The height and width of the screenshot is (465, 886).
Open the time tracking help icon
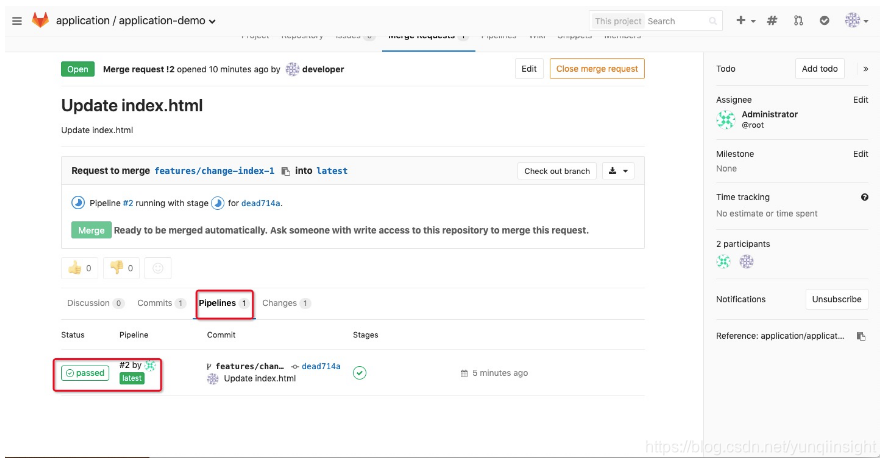tap(864, 197)
